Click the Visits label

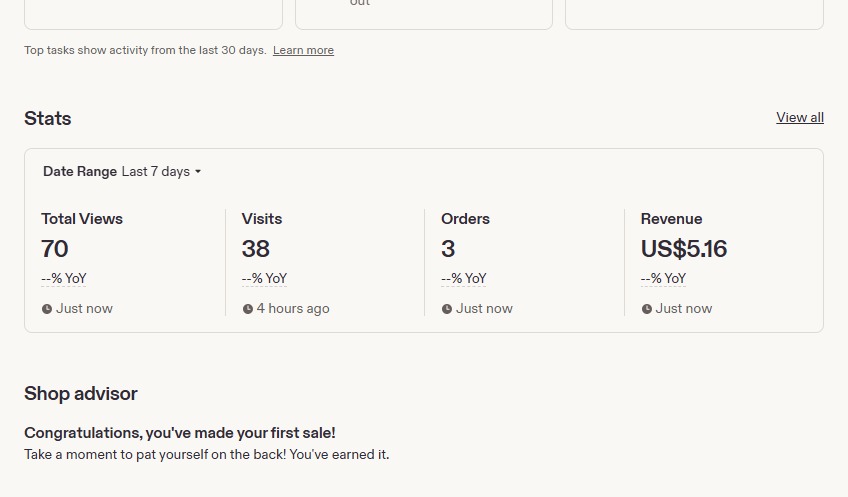(262, 218)
